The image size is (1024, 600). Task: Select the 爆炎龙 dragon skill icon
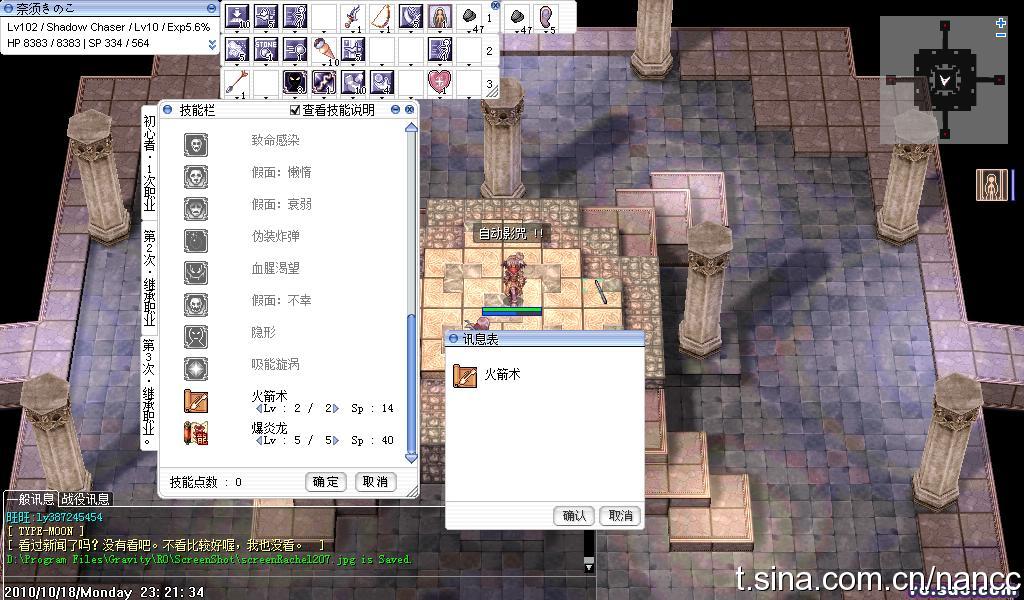(x=196, y=433)
